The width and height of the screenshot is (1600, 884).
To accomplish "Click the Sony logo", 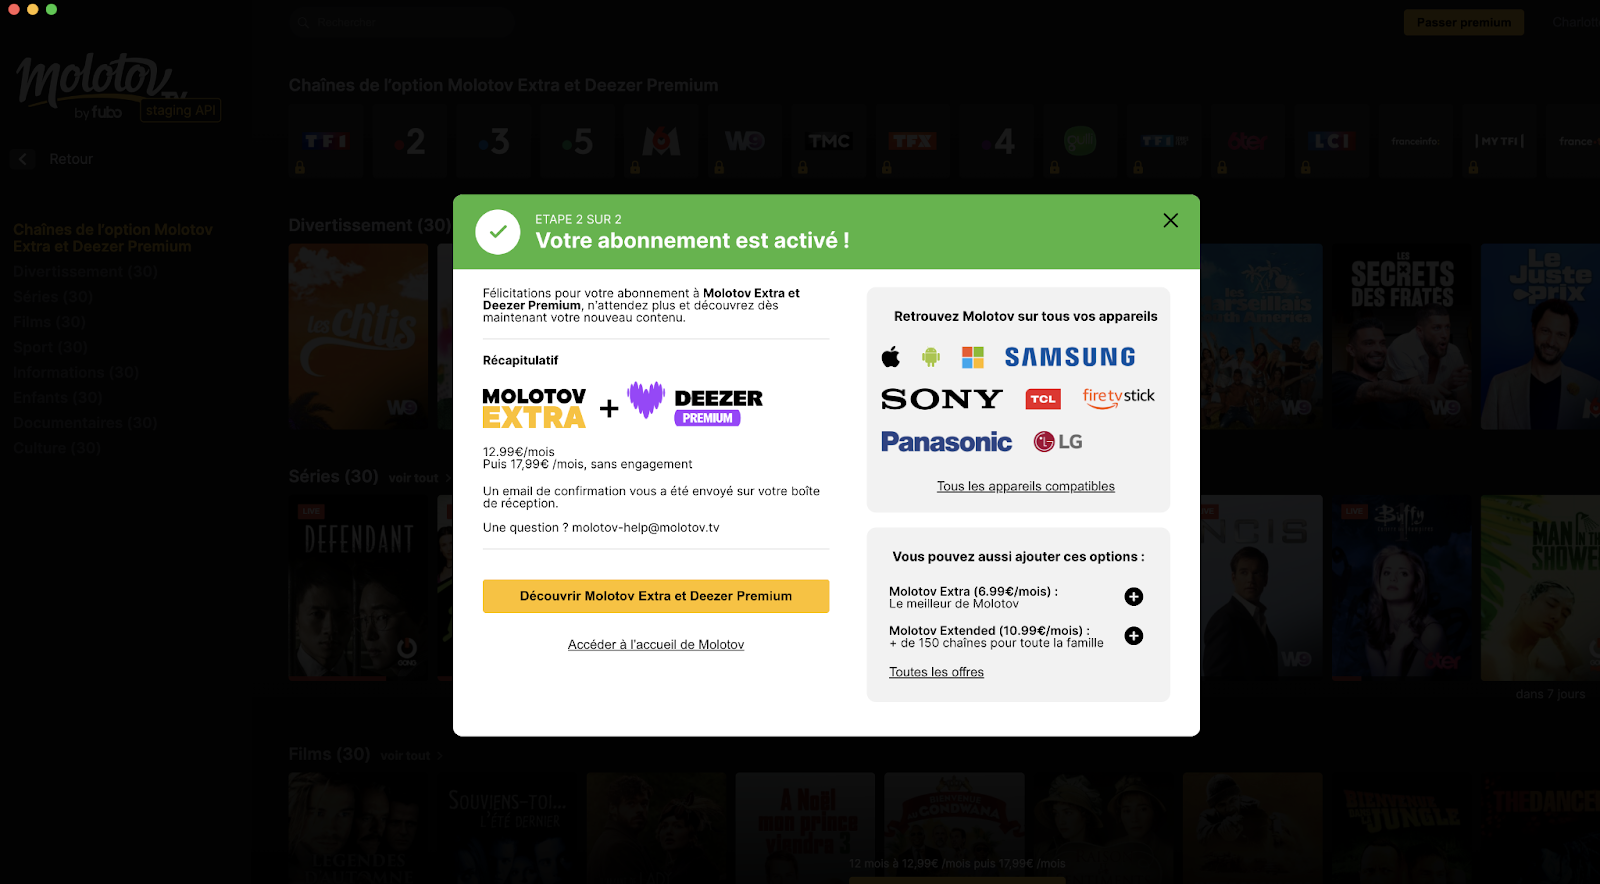I will click(x=941, y=399).
